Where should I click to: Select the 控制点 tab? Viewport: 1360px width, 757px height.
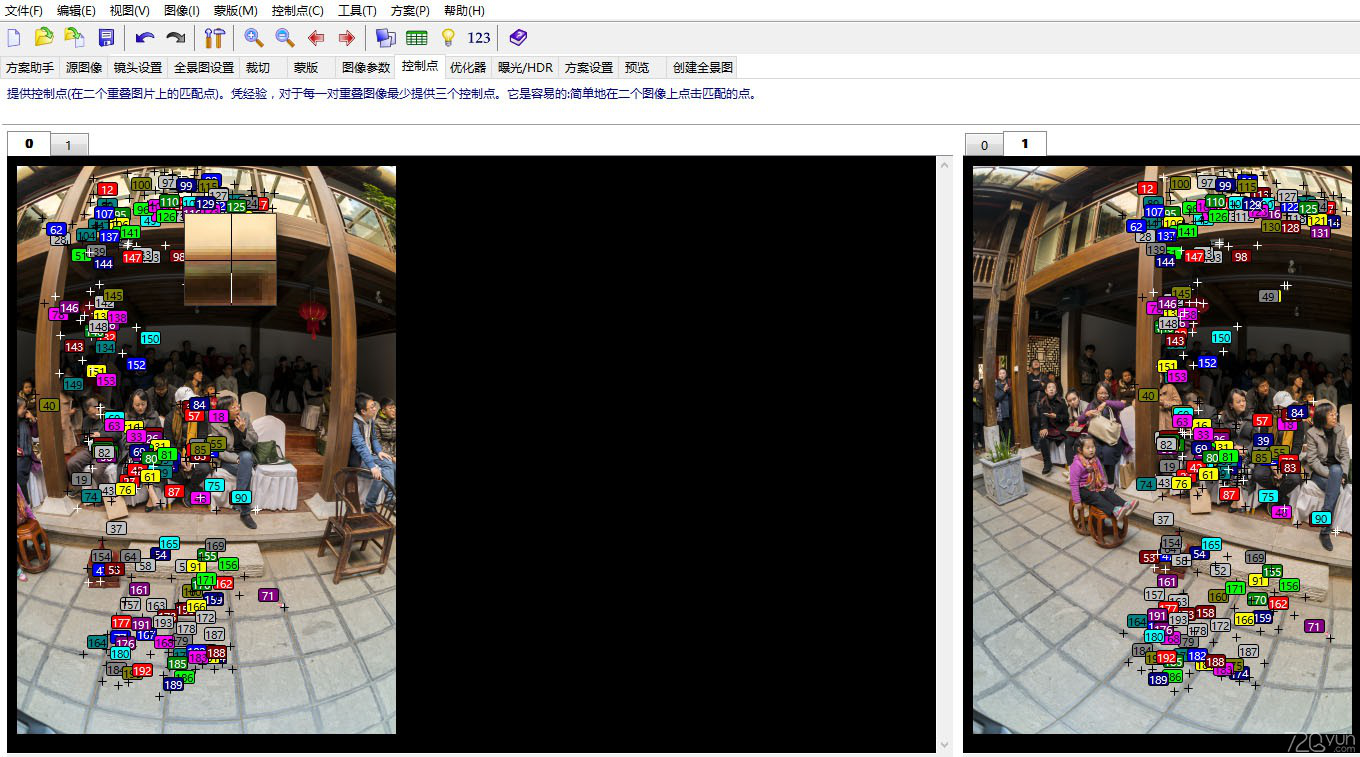click(420, 66)
